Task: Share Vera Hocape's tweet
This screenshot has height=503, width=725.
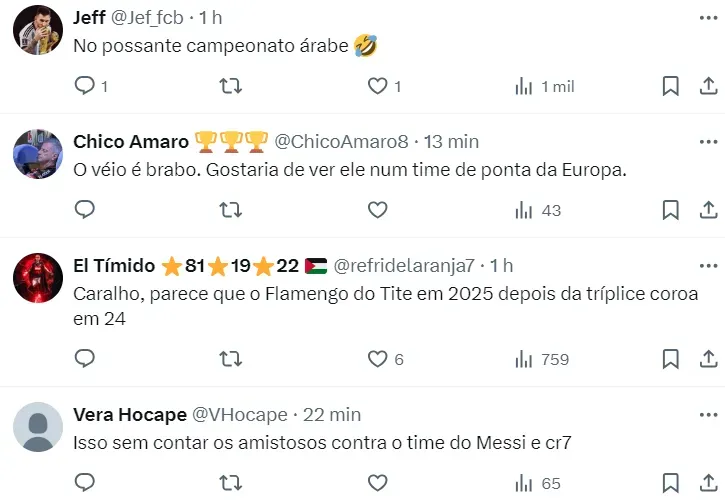Action: tap(705, 484)
